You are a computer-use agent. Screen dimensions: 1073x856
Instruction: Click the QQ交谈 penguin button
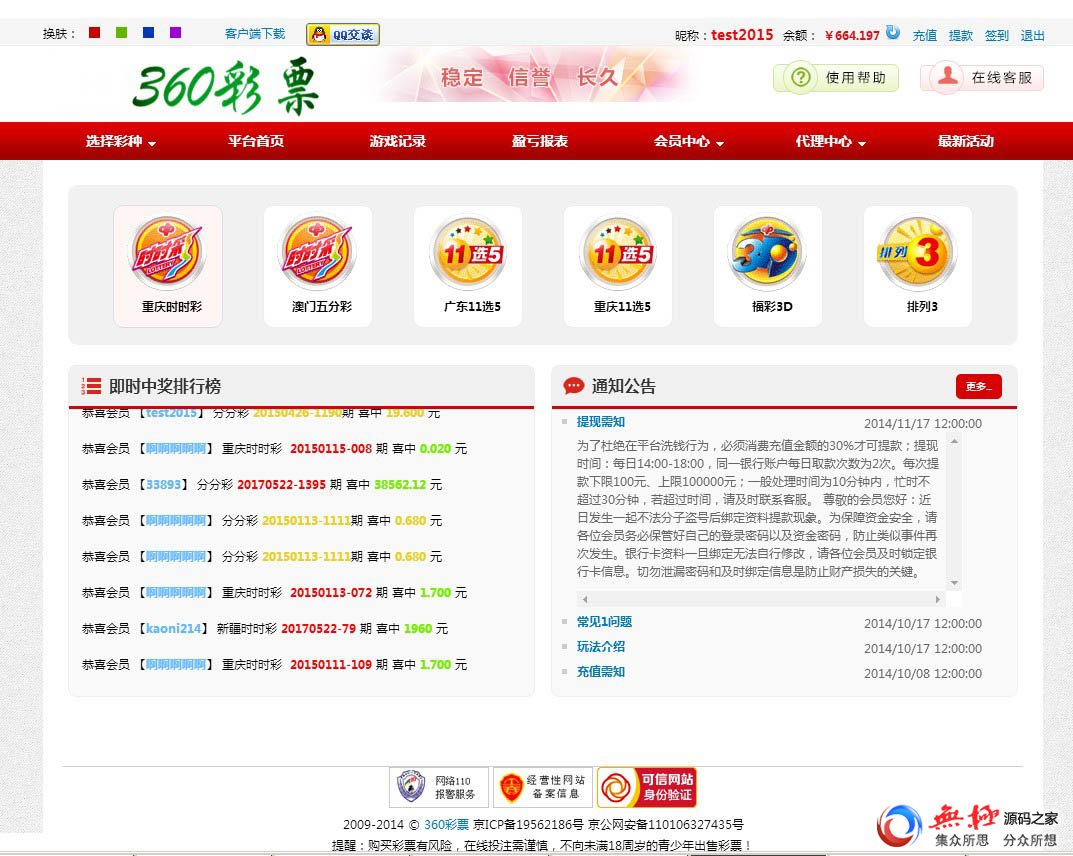coord(343,34)
